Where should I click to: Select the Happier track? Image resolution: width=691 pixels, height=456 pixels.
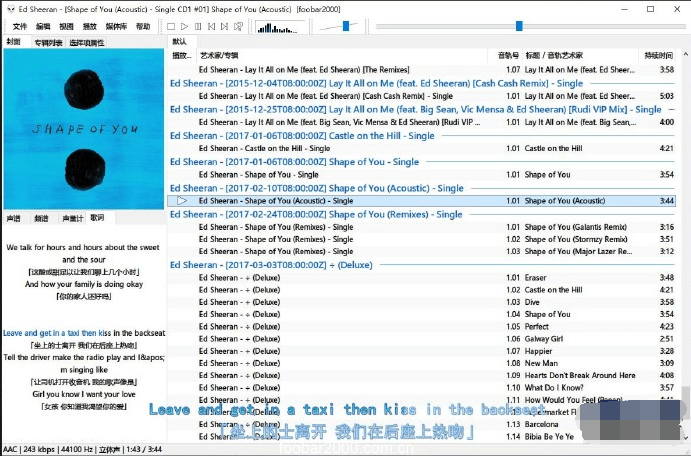coord(422,352)
